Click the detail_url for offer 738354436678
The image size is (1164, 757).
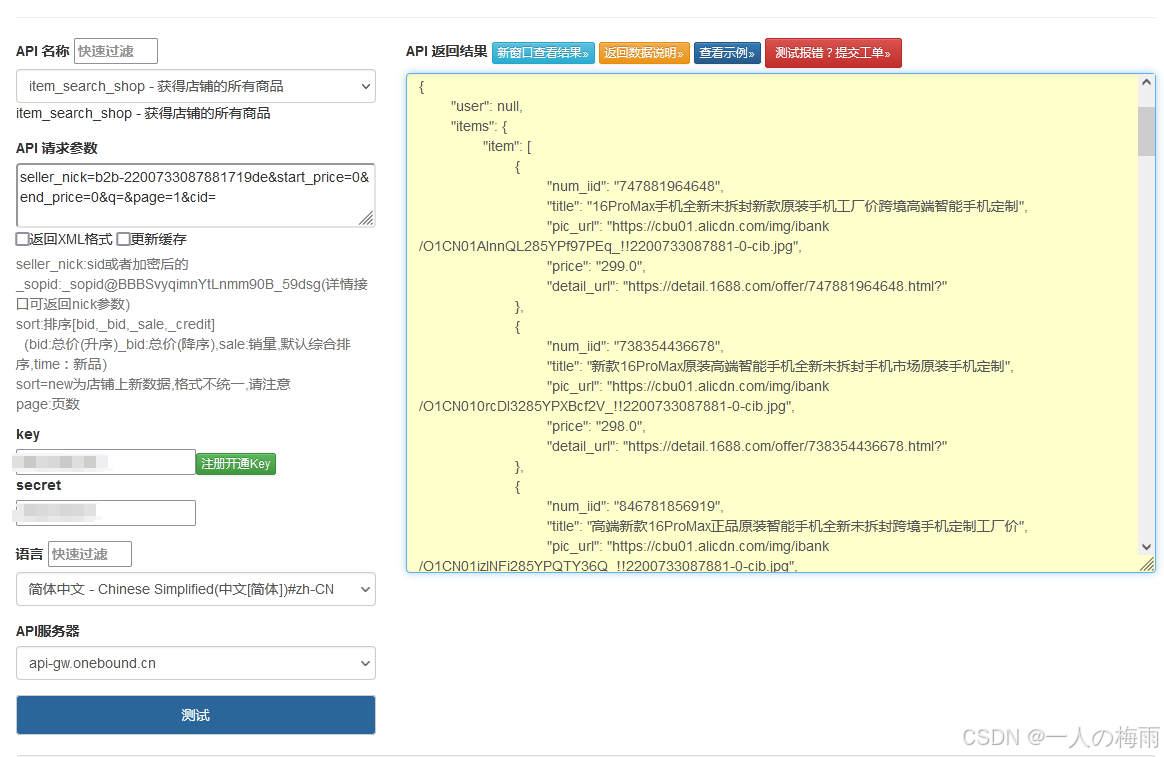(x=747, y=447)
